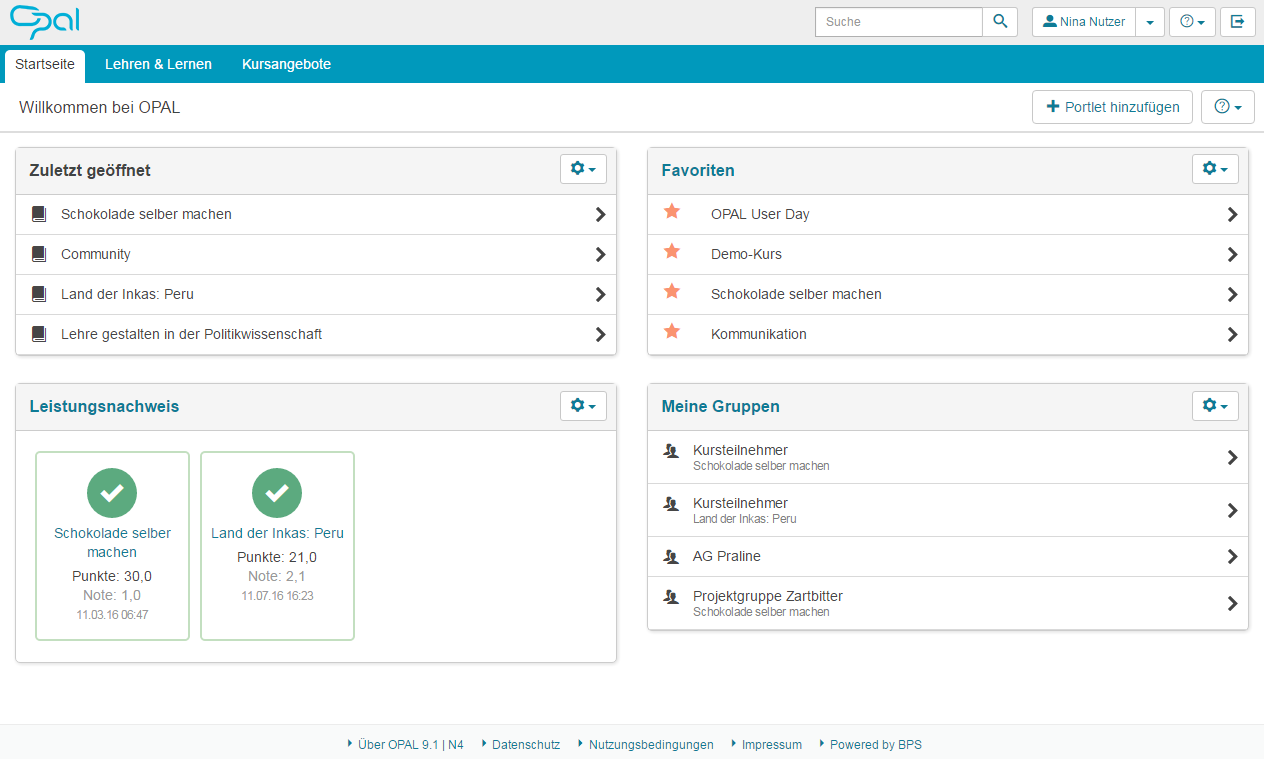Image resolution: width=1264 pixels, height=759 pixels.
Task: Open the Kursangebote tab
Action: click(x=286, y=64)
